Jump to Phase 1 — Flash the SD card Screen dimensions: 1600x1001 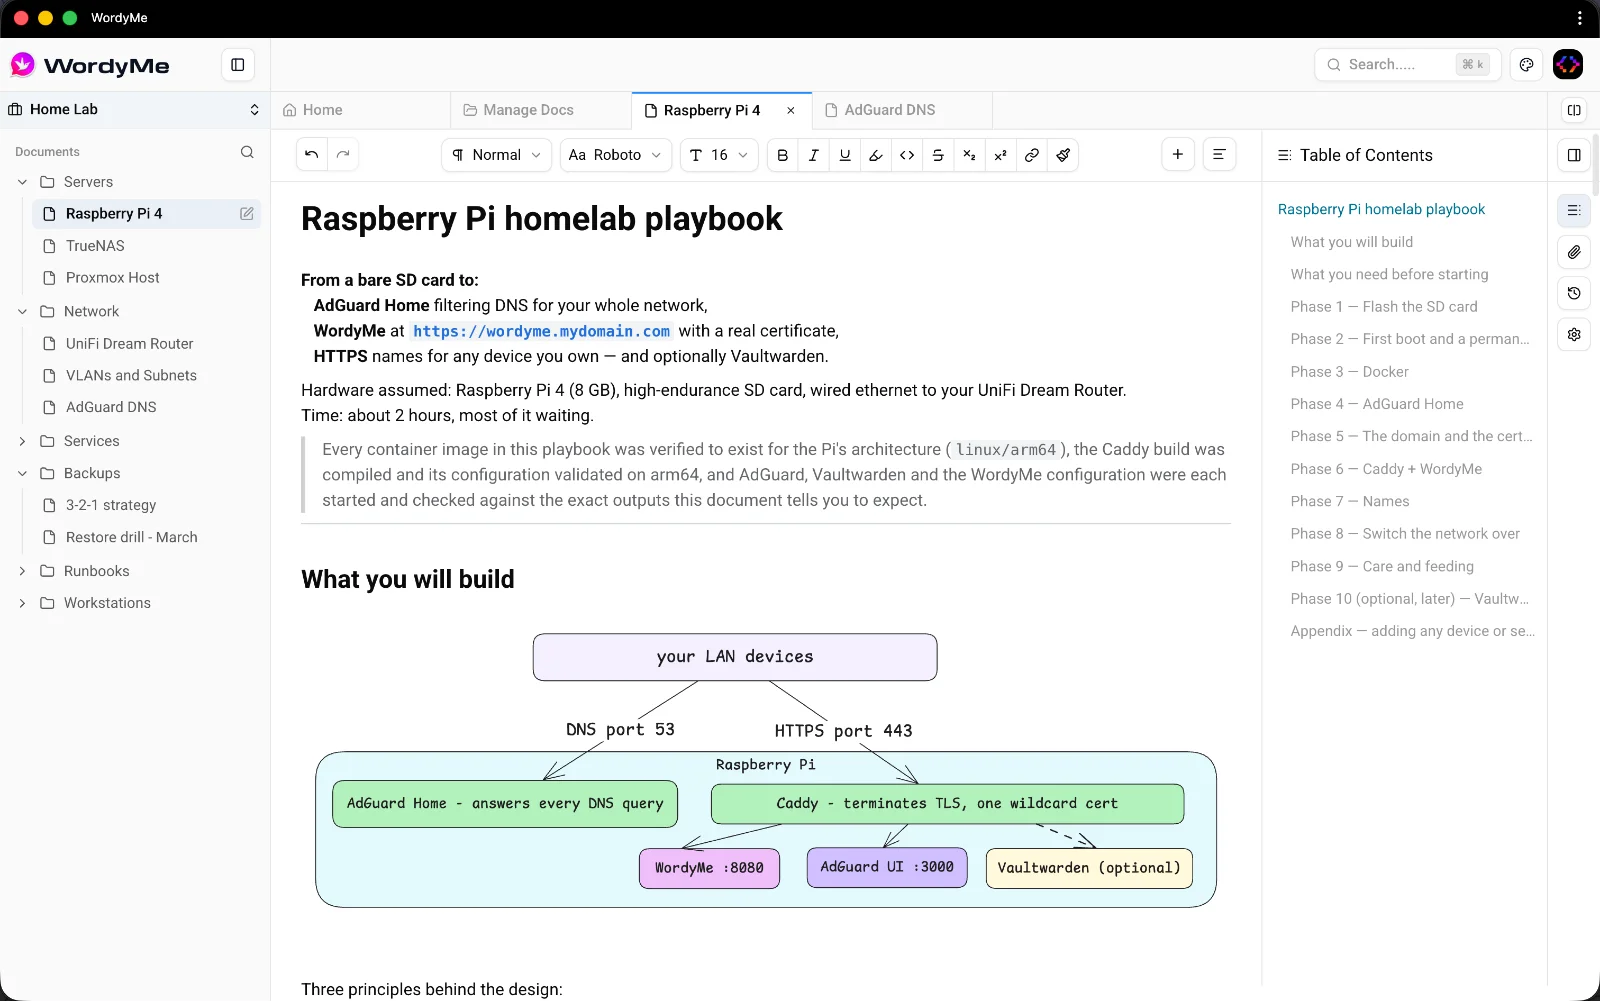click(x=1384, y=307)
